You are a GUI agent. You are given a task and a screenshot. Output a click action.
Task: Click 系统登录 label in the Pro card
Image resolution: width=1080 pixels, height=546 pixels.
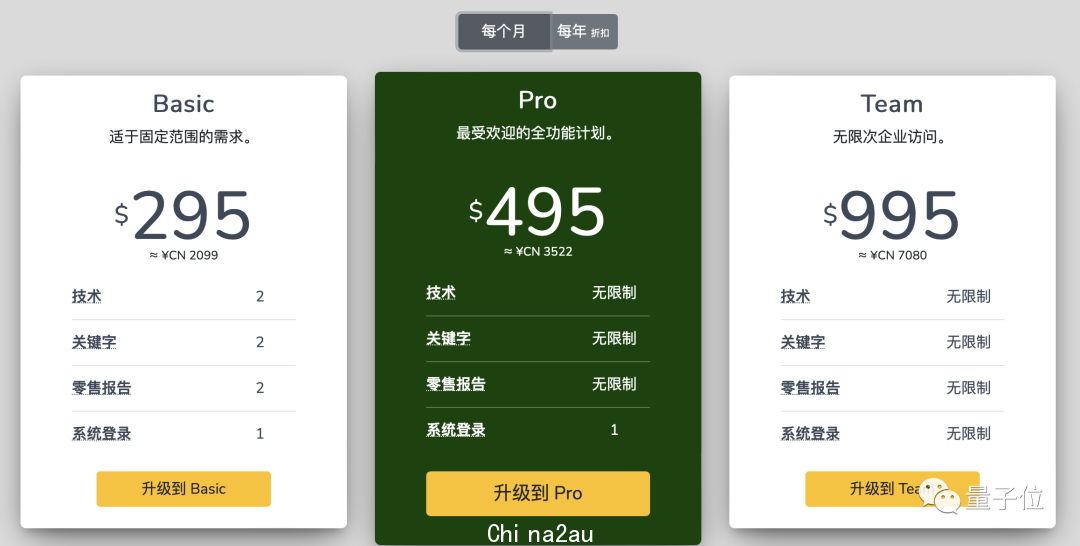(456, 430)
